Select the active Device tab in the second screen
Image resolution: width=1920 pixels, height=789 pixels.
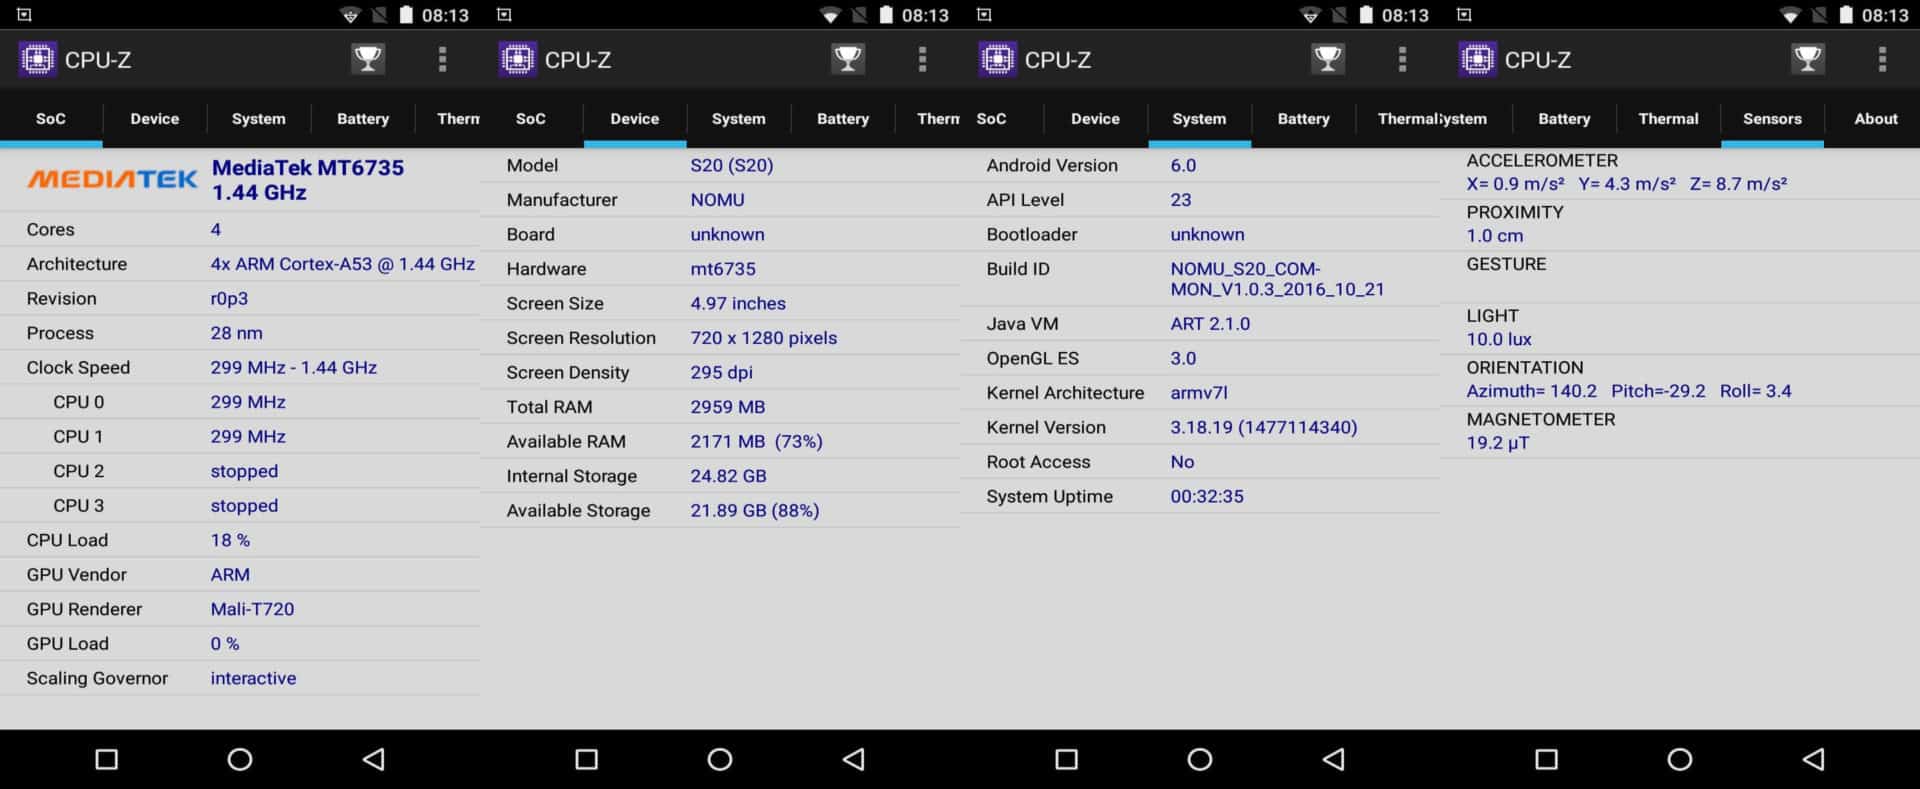pos(635,118)
